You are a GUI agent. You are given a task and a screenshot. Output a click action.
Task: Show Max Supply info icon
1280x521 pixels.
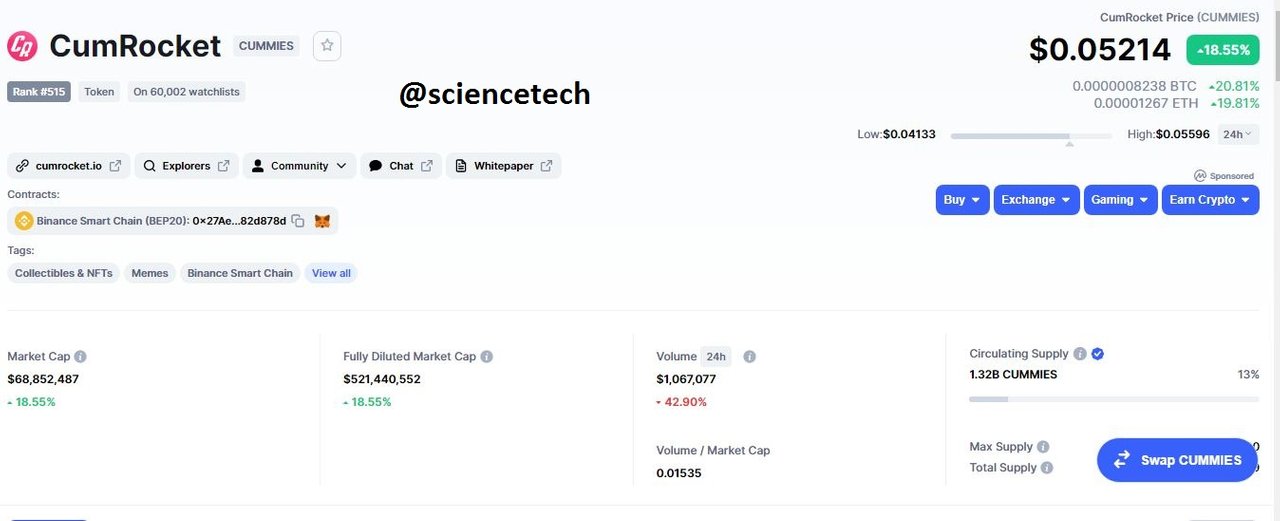point(1043,447)
